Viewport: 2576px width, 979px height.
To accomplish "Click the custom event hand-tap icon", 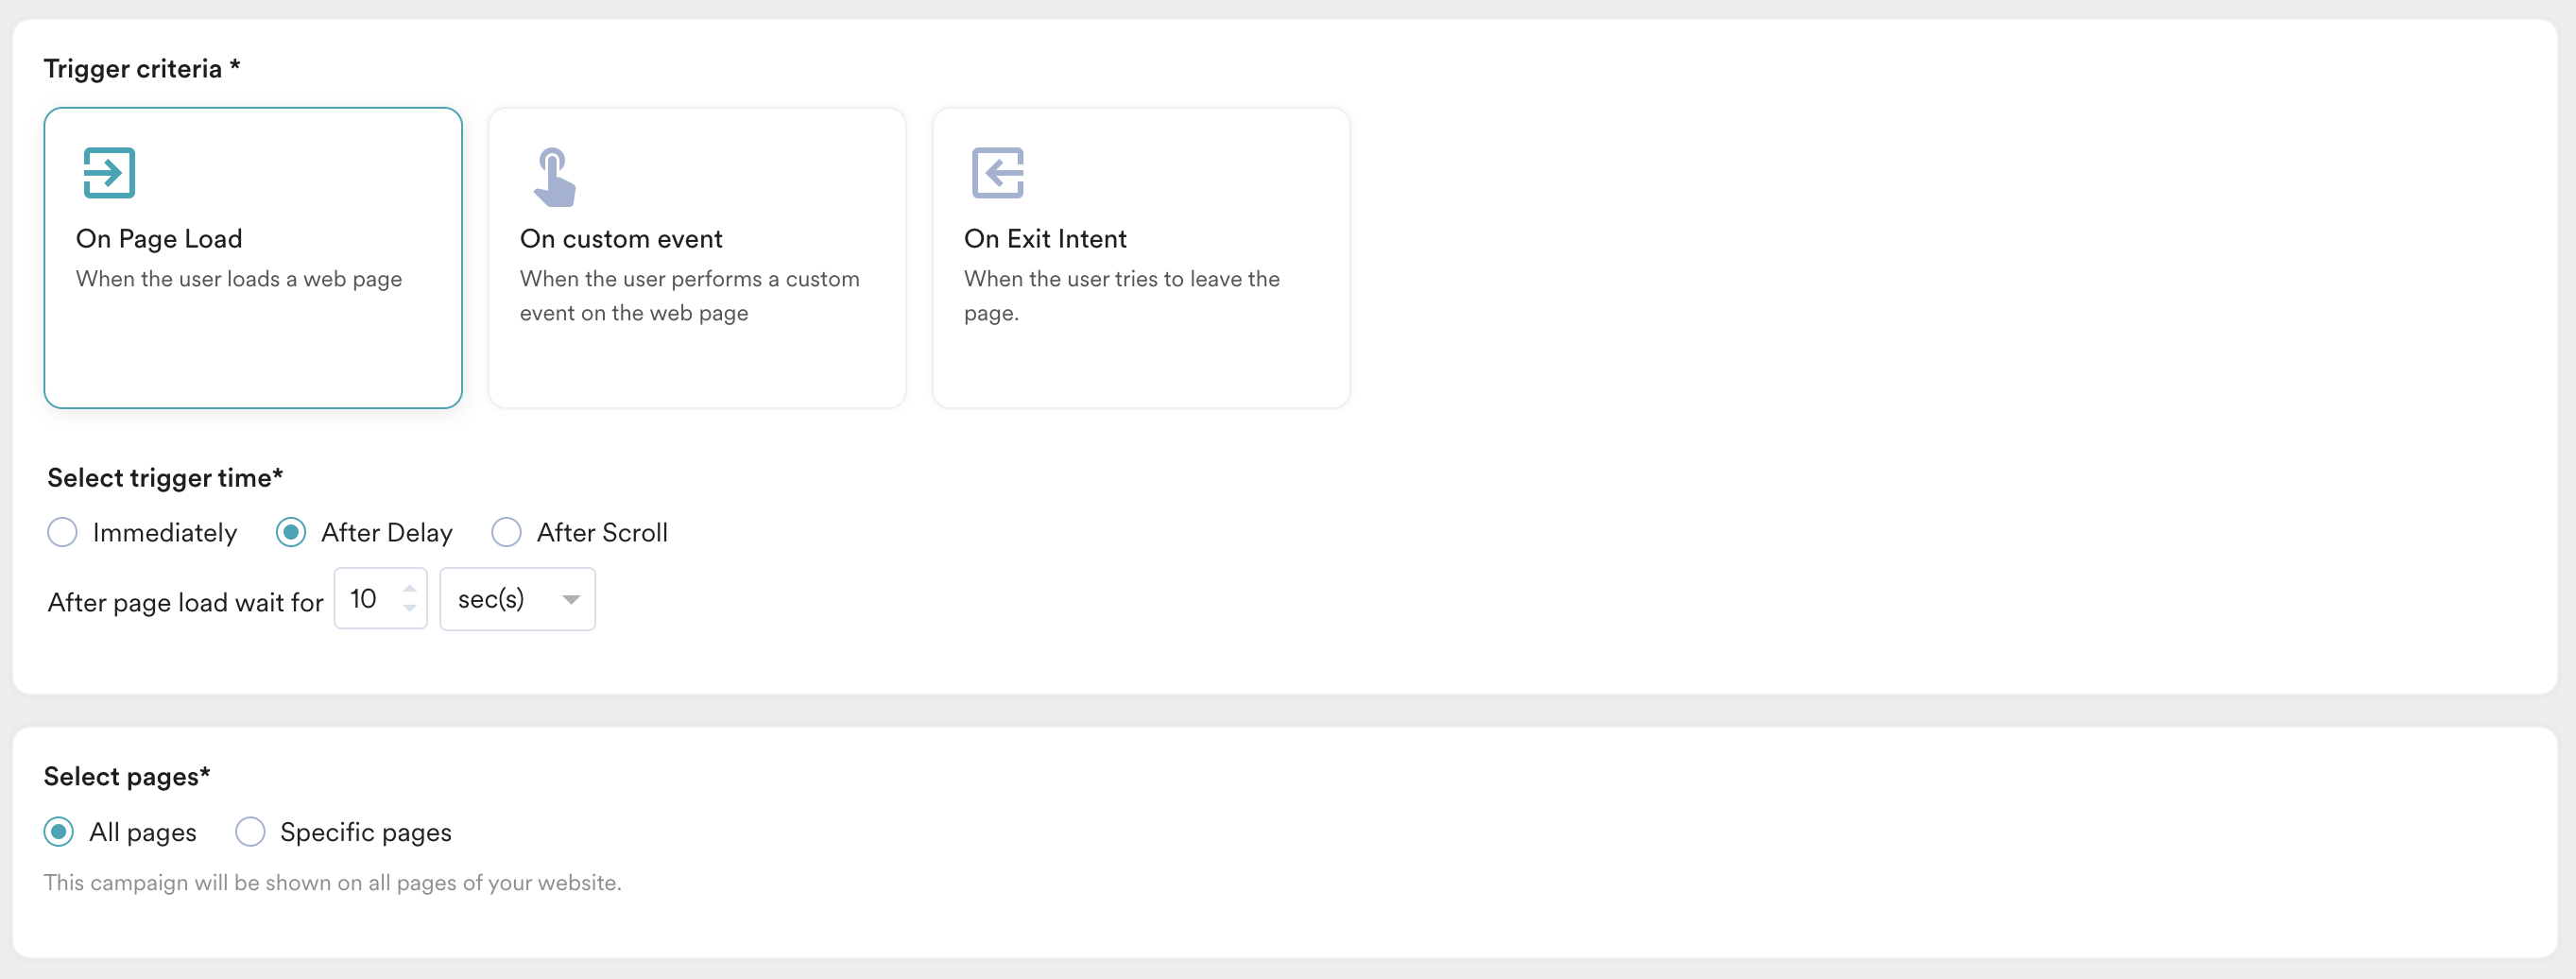I will pyautogui.click(x=554, y=177).
